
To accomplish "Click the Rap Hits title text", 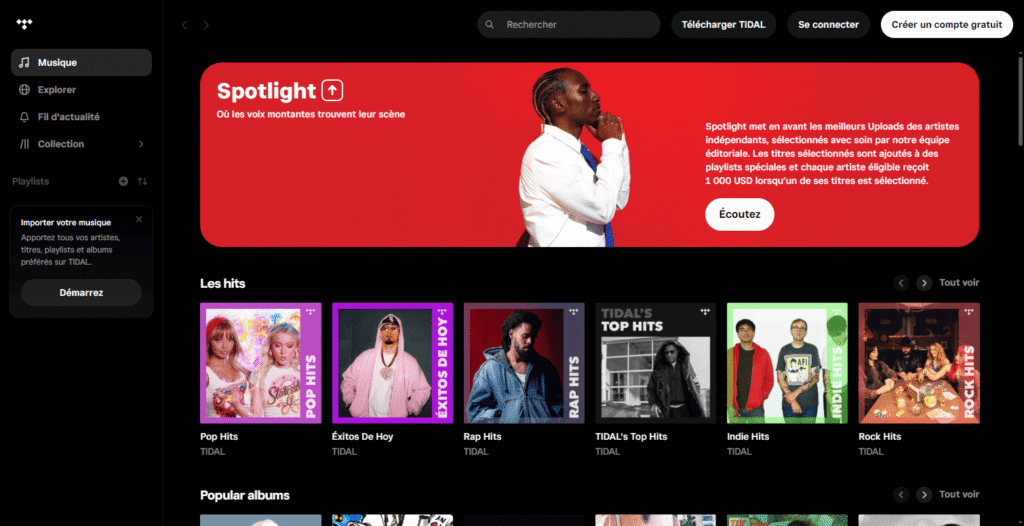I will click(482, 436).
